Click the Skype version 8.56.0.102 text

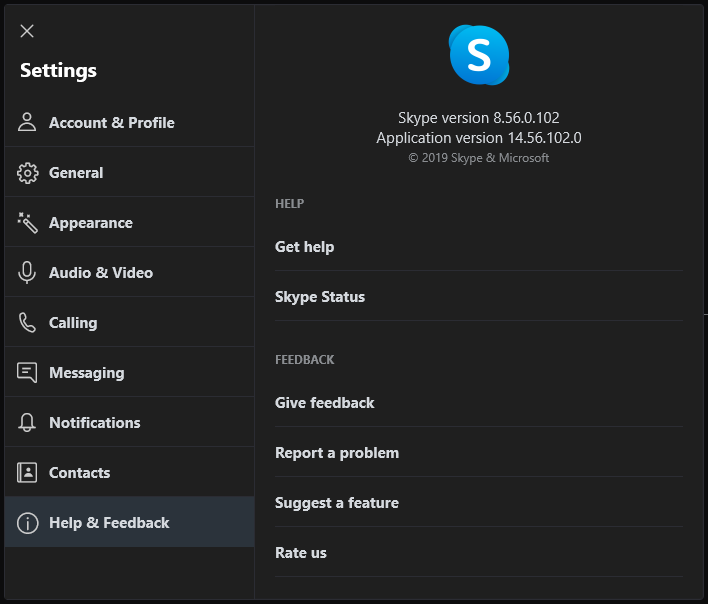479,118
